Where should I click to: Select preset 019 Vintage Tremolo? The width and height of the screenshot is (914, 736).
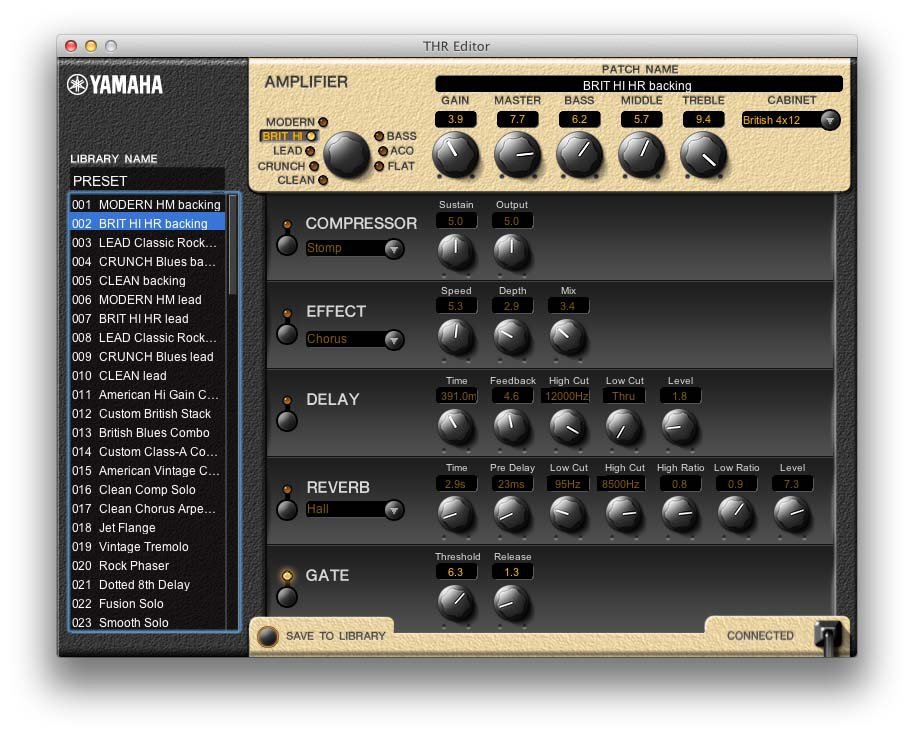(x=147, y=547)
